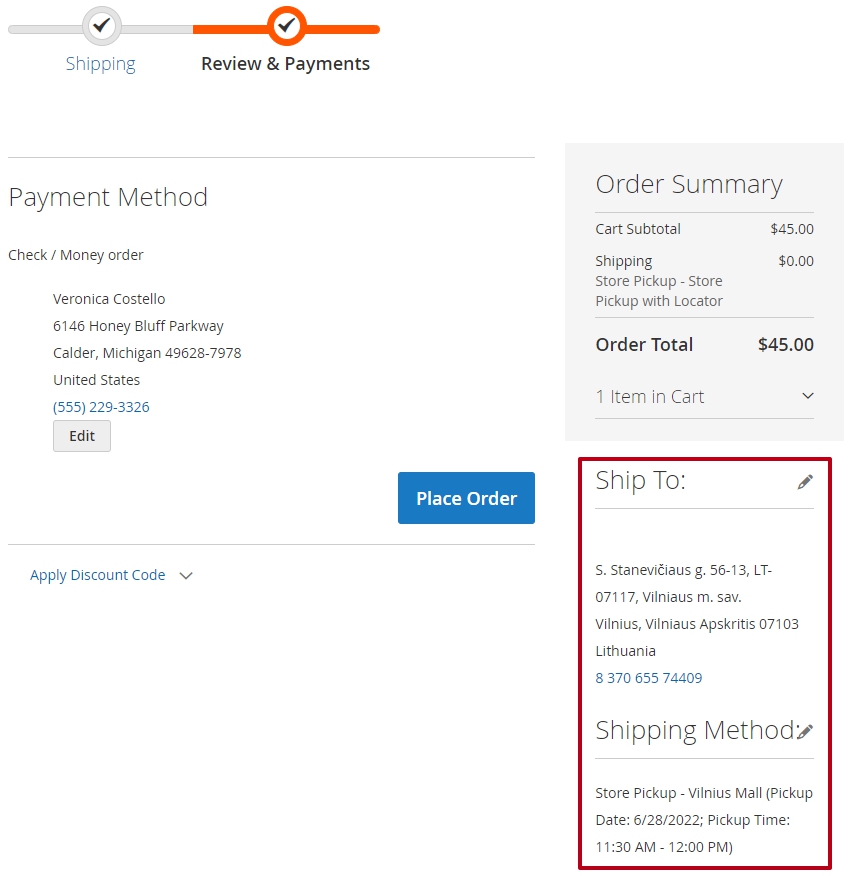
Task: Click Edit under the billing address
Action: [82, 436]
